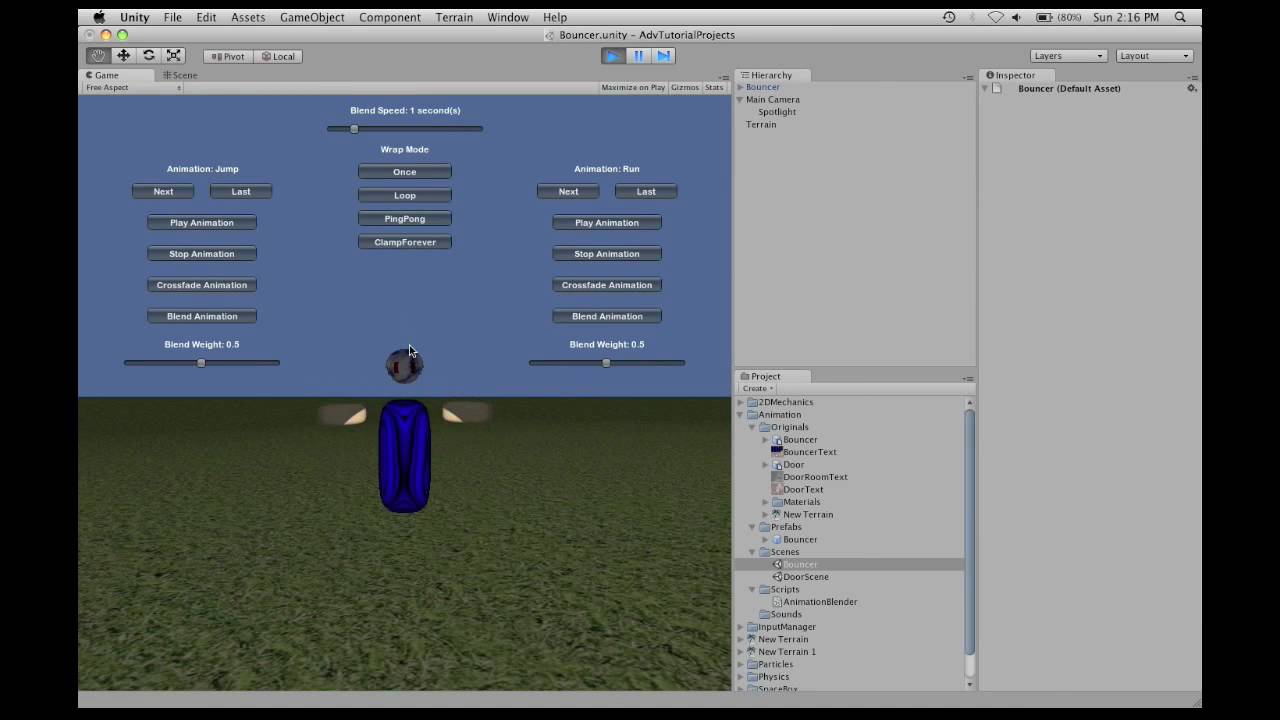
Task: Click the Step frame button
Action: coord(663,56)
